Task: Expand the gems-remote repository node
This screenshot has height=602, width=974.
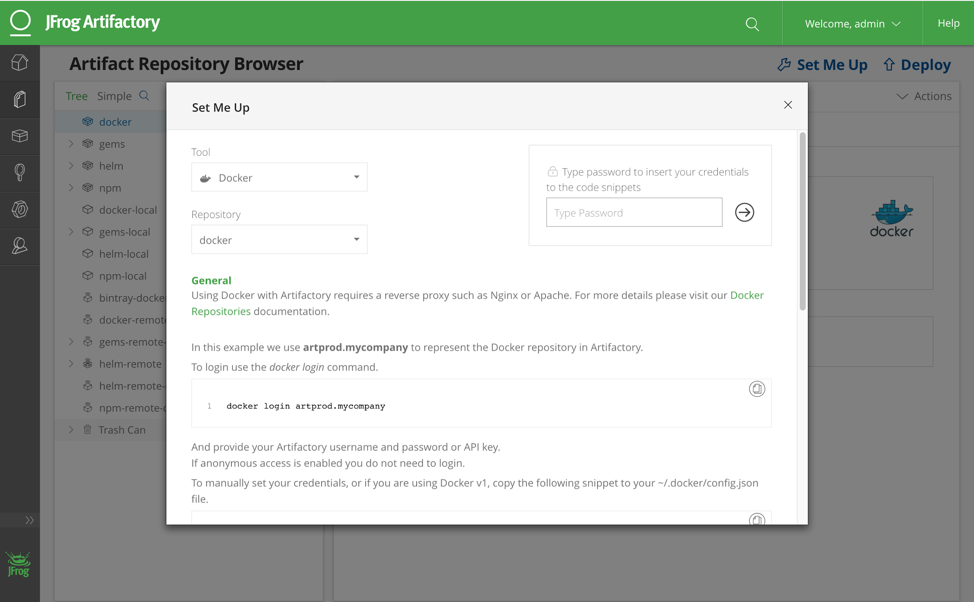Action: pyautogui.click(x=71, y=342)
